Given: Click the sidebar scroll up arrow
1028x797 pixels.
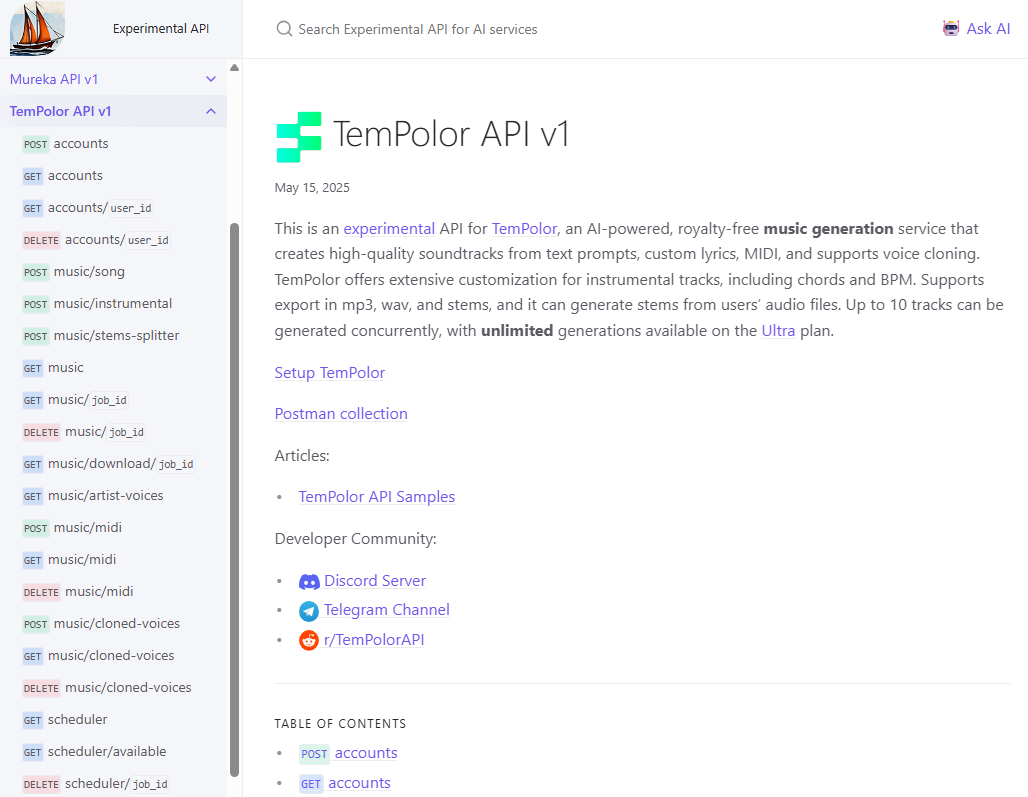Looking at the screenshot, I should pos(235,68).
